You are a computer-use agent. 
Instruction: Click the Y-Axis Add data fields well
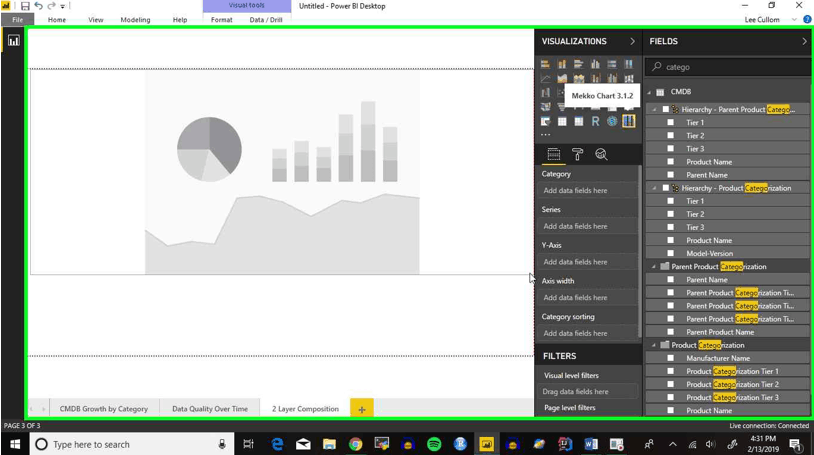[x=588, y=262]
